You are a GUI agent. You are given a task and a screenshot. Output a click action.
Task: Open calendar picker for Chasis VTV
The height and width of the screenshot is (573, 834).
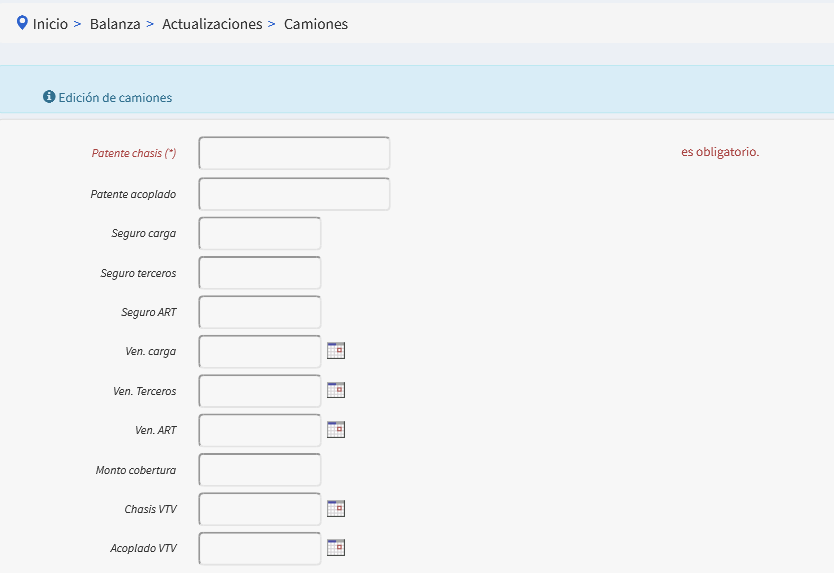336,509
